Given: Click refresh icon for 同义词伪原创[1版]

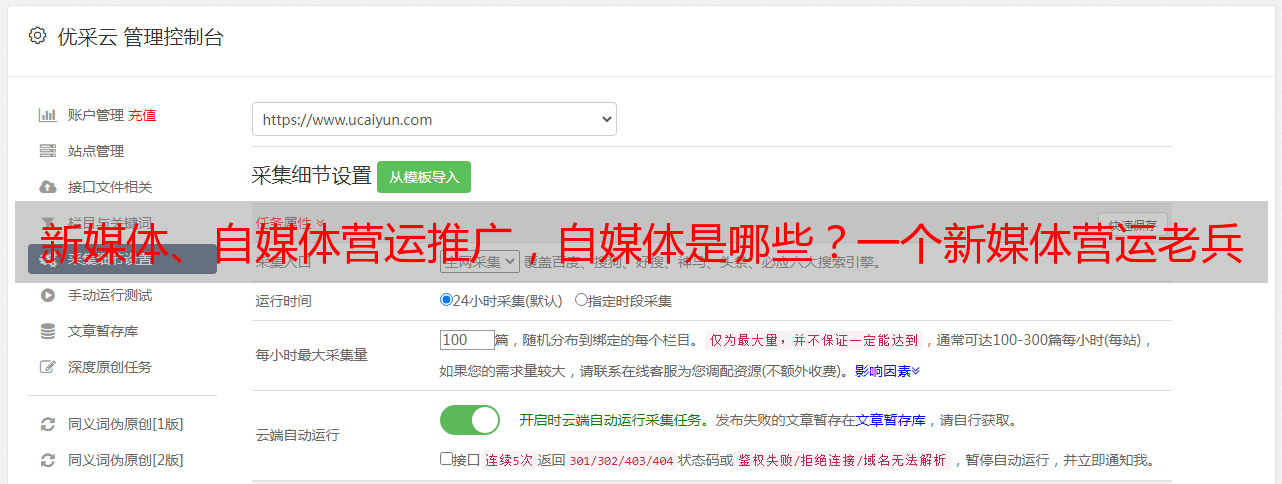Looking at the screenshot, I should [x=47, y=424].
